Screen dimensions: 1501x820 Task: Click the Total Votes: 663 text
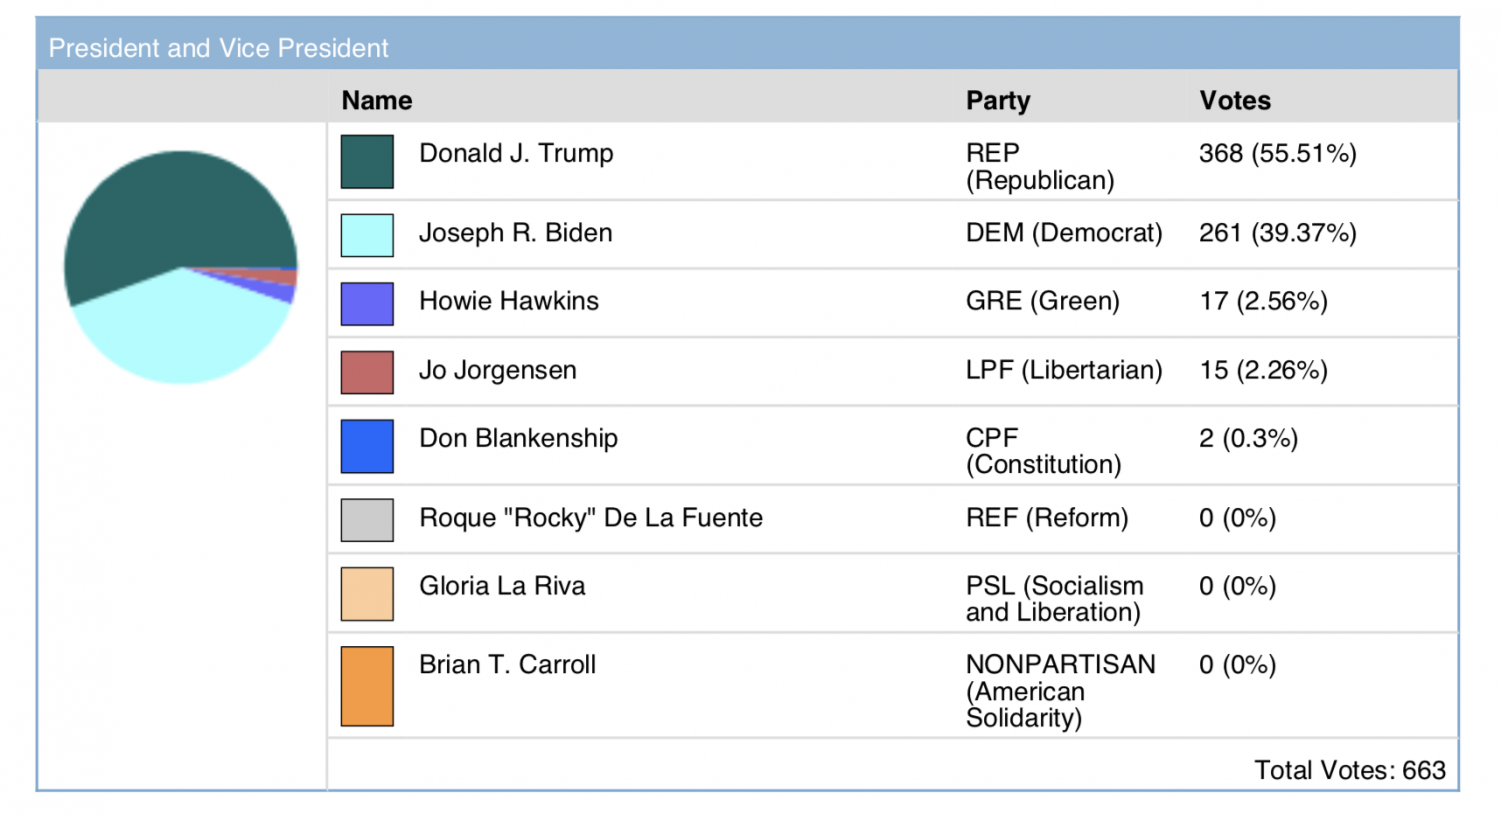[1350, 770]
